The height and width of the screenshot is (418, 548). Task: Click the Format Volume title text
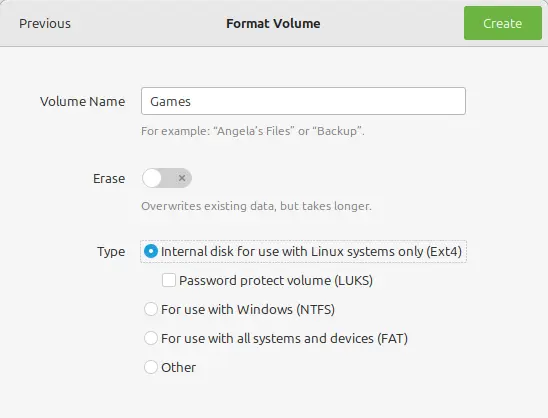click(273, 23)
